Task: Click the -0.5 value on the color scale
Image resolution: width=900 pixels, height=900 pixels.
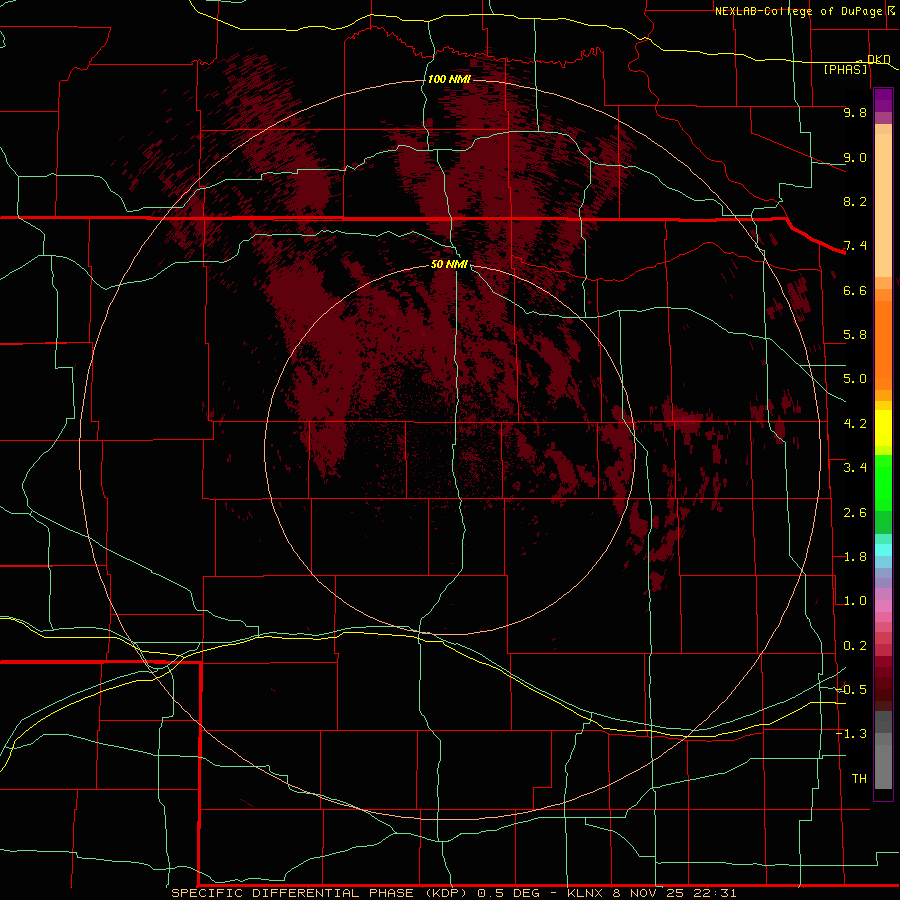Action: pyautogui.click(x=851, y=690)
